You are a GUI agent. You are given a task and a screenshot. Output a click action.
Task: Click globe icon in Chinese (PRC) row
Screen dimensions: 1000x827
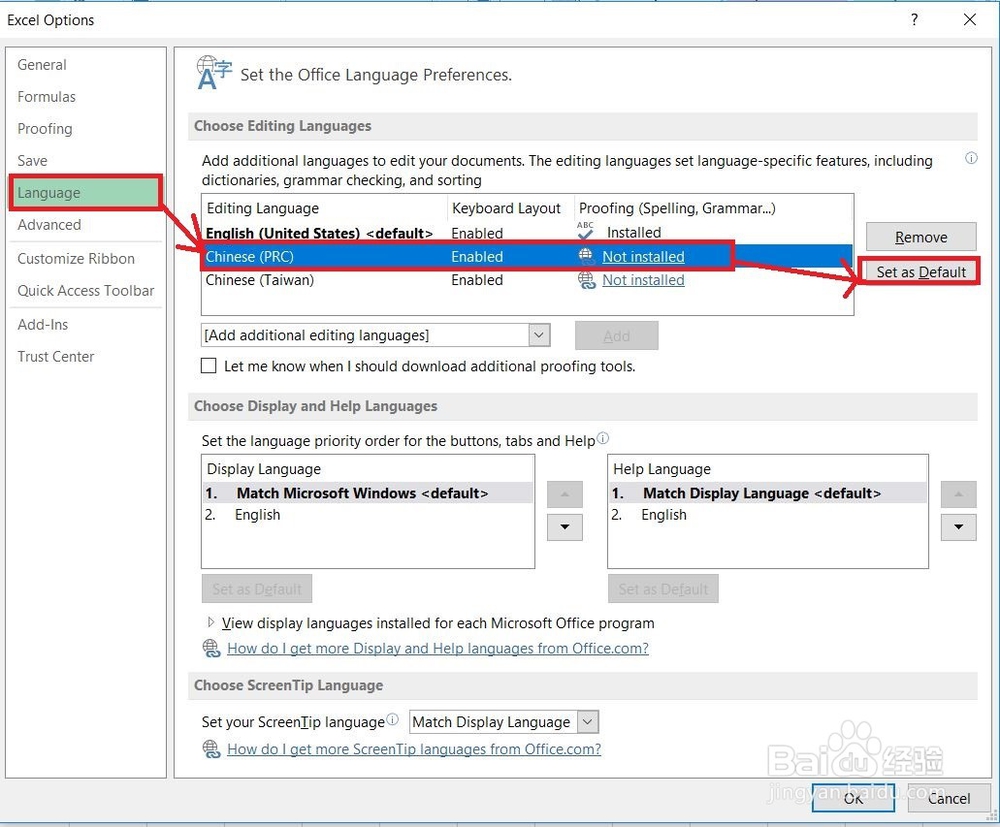[586, 256]
